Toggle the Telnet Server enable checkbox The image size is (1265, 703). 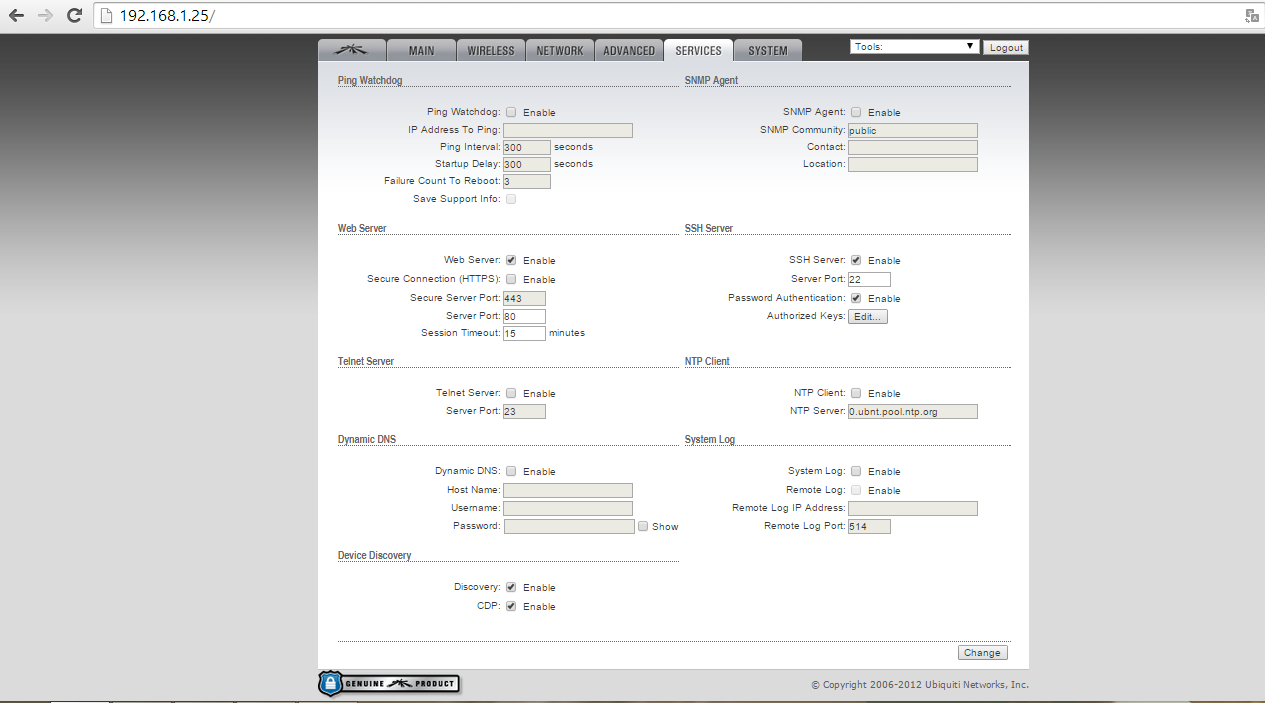(511, 394)
